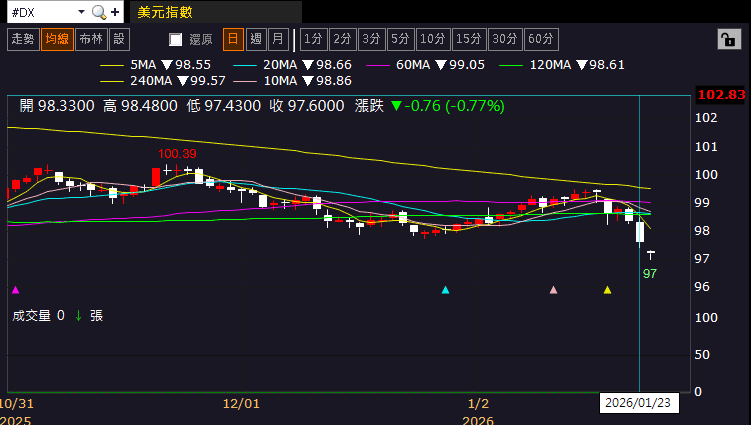Click the tall red candle below 100.39
The width and height of the screenshot is (751, 425).
pos(156,177)
